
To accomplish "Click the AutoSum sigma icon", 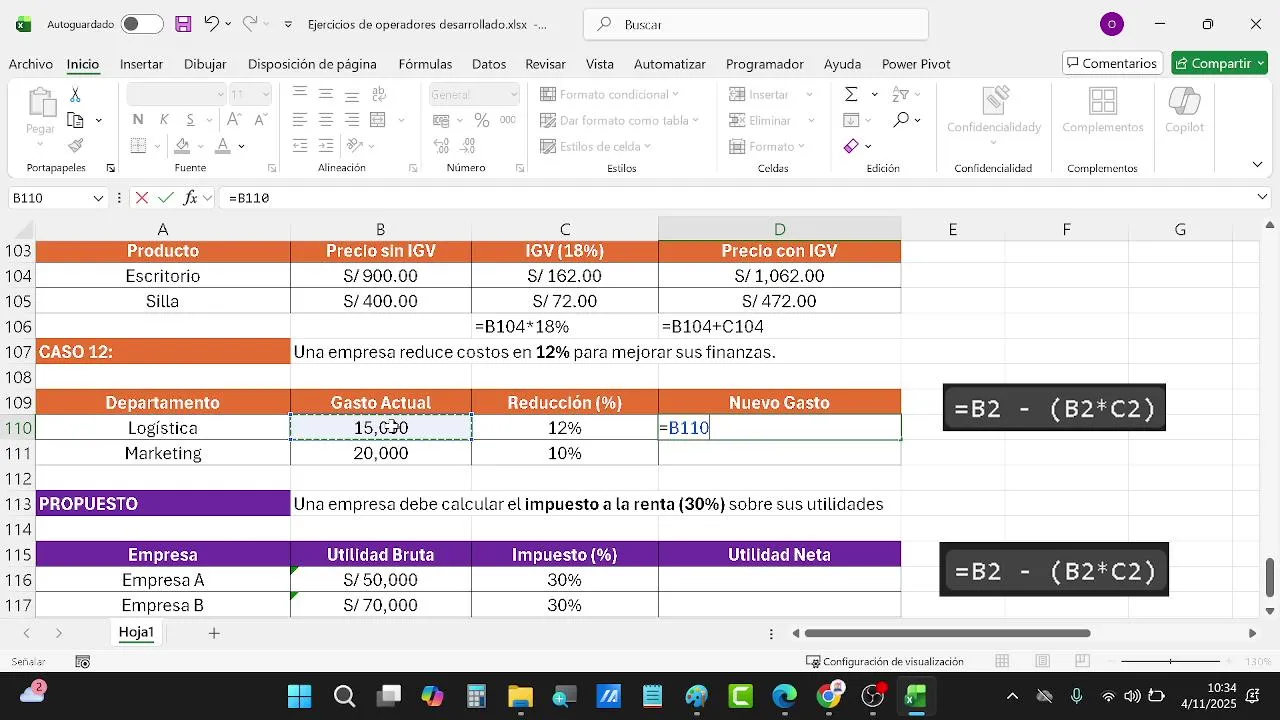I will tap(851, 94).
